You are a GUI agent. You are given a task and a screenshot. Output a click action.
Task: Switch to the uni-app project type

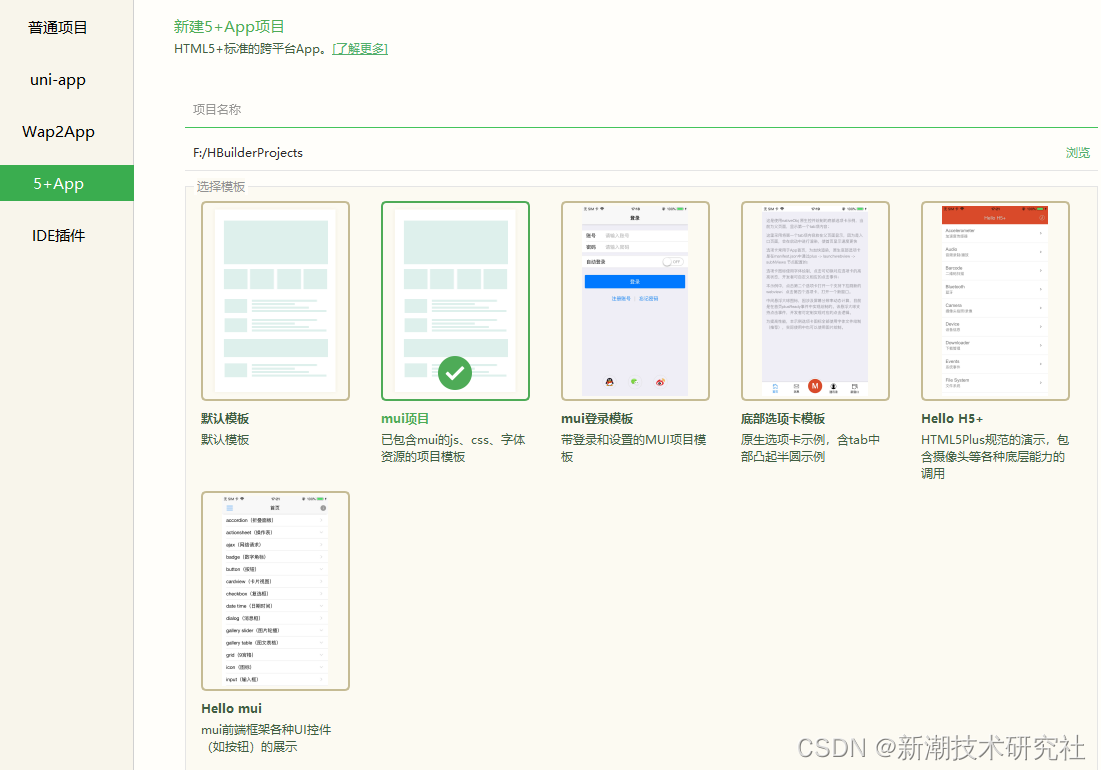58,79
